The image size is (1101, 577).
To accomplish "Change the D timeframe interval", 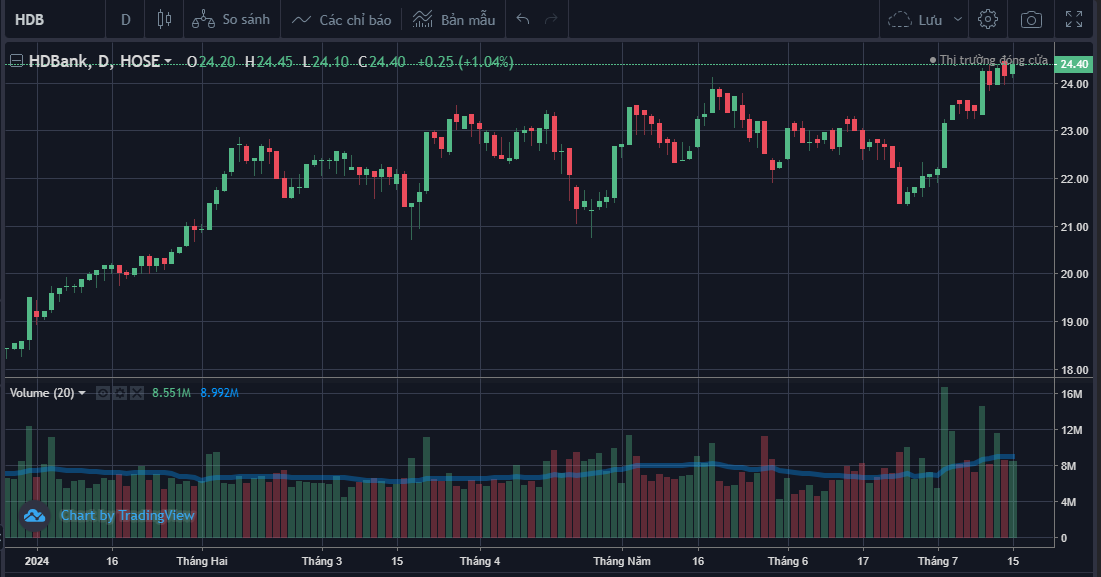I will click(126, 19).
